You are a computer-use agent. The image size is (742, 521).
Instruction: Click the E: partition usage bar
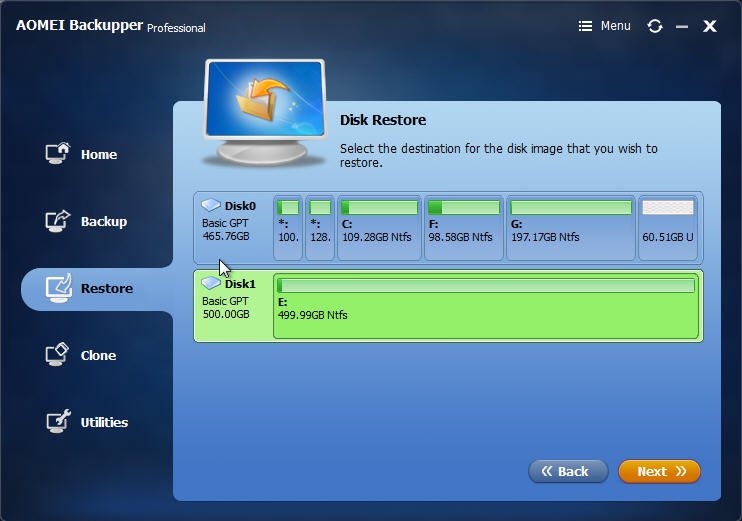click(486, 285)
